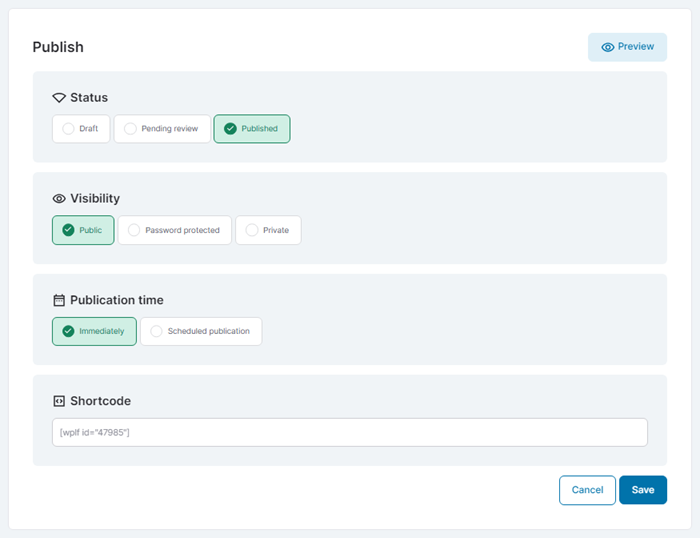Select the Pending review status
The width and height of the screenshot is (700, 538).
[162, 129]
